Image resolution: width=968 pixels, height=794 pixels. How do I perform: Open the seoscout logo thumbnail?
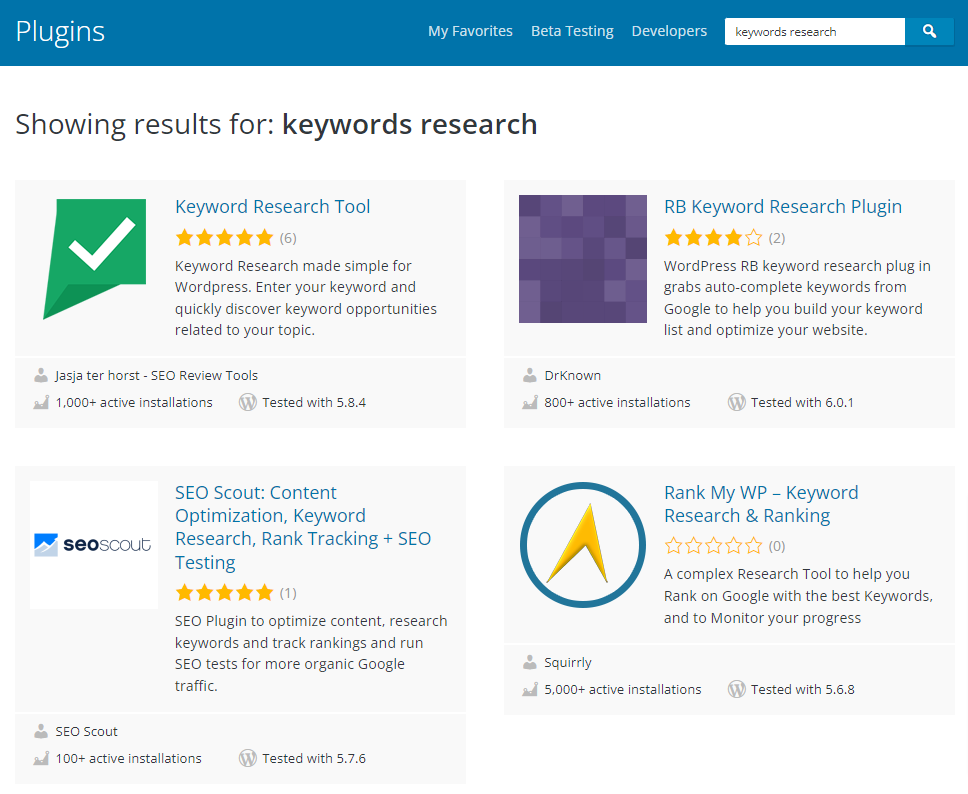[x=94, y=545]
